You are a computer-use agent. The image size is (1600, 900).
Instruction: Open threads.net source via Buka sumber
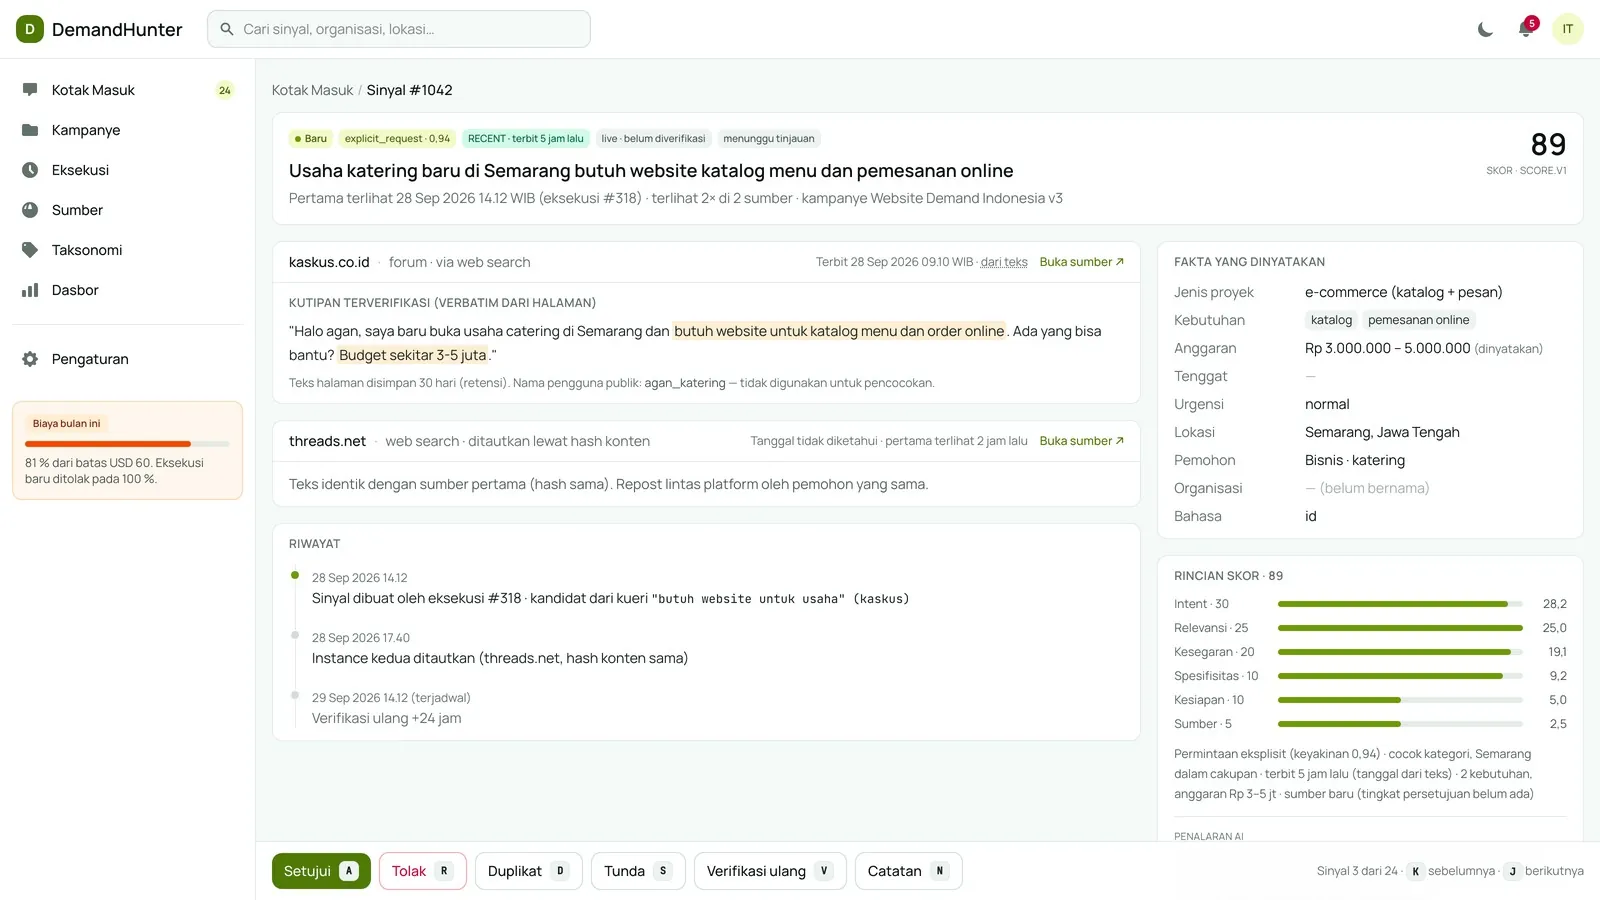point(1082,441)
